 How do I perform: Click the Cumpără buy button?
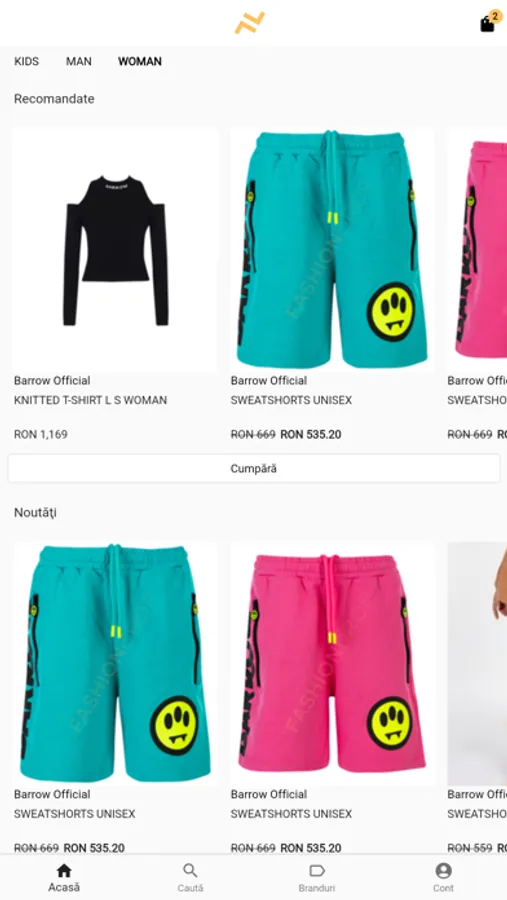click(x=254, y=468)
